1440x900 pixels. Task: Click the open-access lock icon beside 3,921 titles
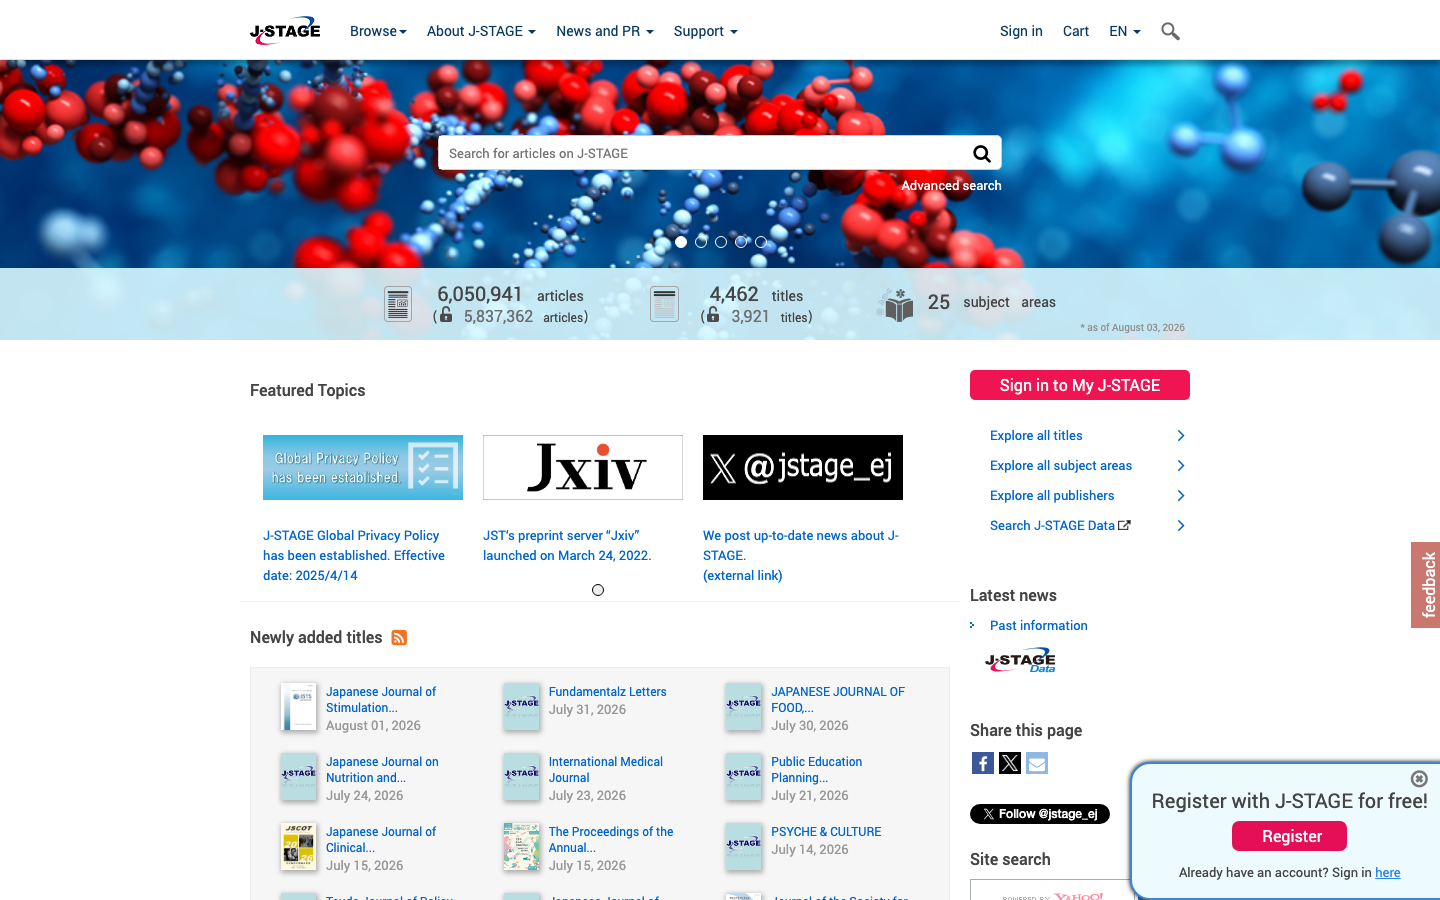click(712, 315)
